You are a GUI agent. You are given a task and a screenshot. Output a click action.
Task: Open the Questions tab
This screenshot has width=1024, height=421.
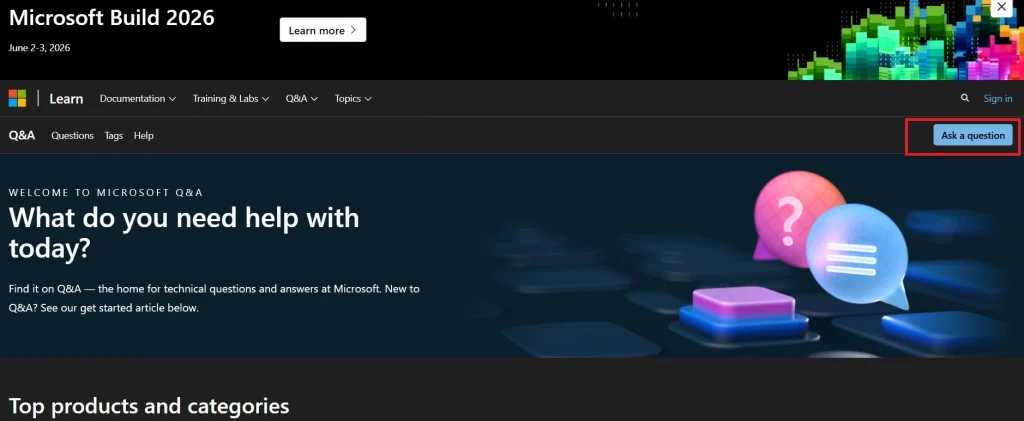72,136
